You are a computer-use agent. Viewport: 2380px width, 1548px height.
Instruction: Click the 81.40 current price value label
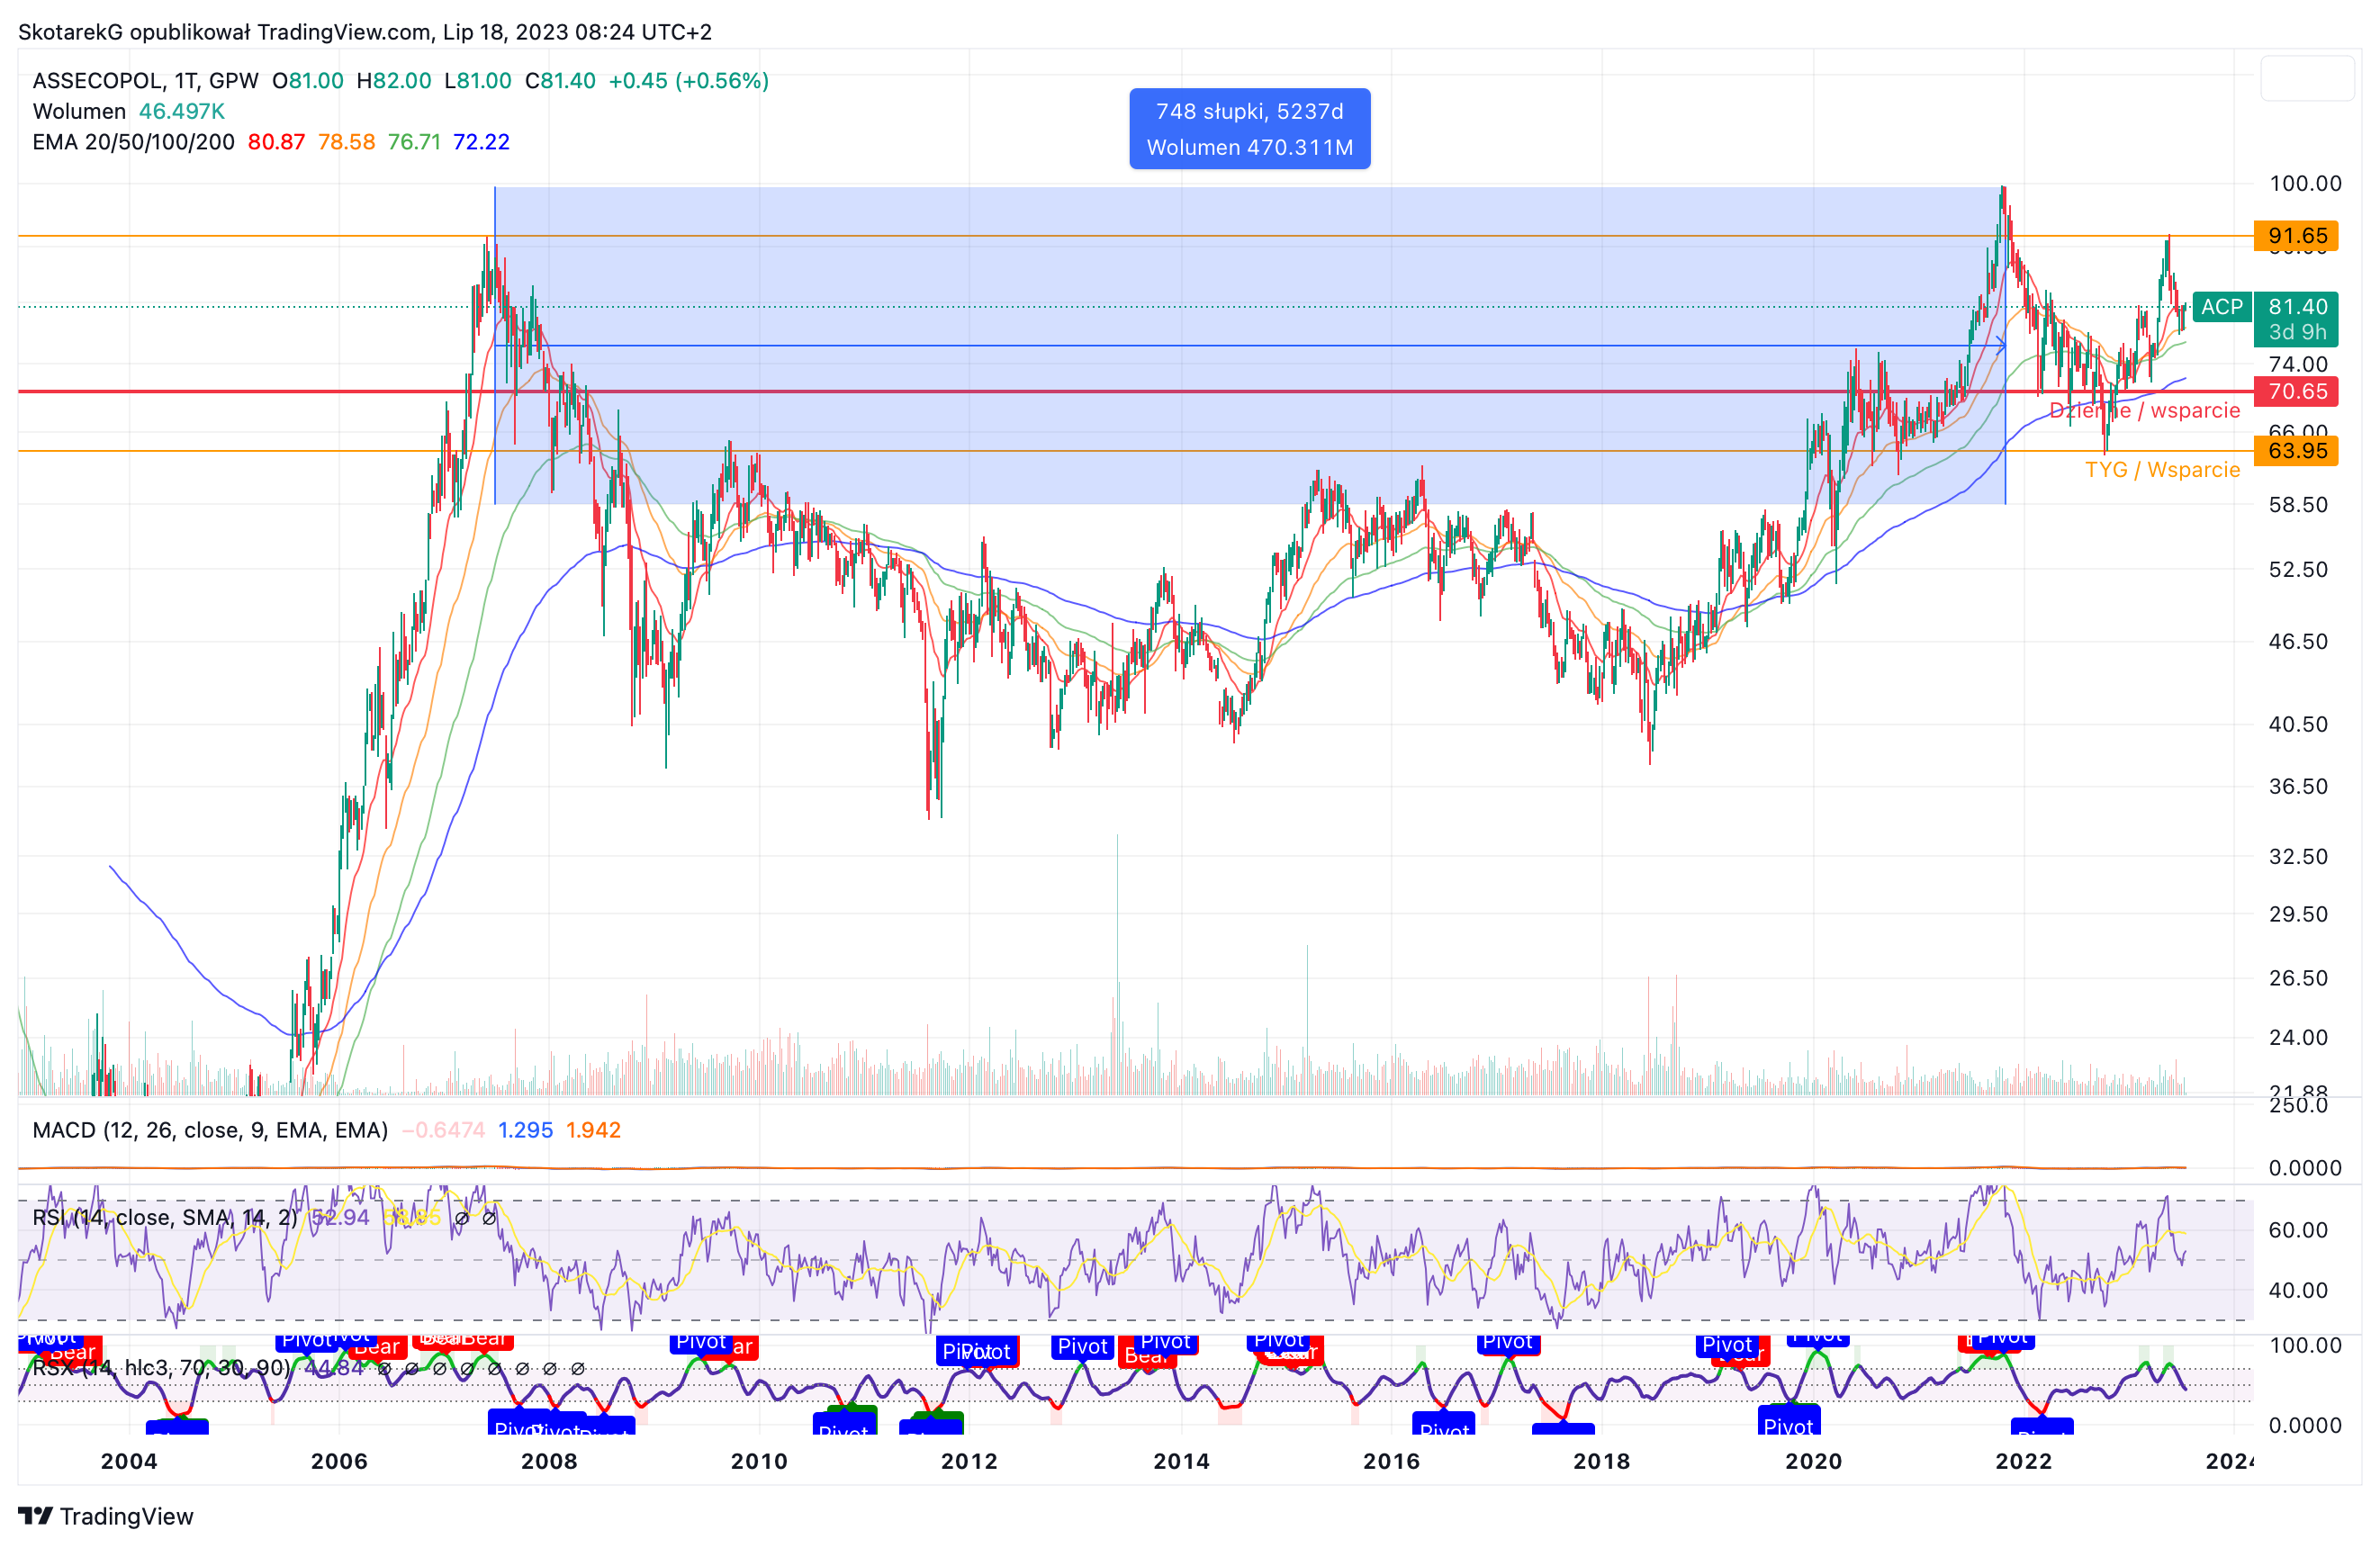tap(2297, 307)
